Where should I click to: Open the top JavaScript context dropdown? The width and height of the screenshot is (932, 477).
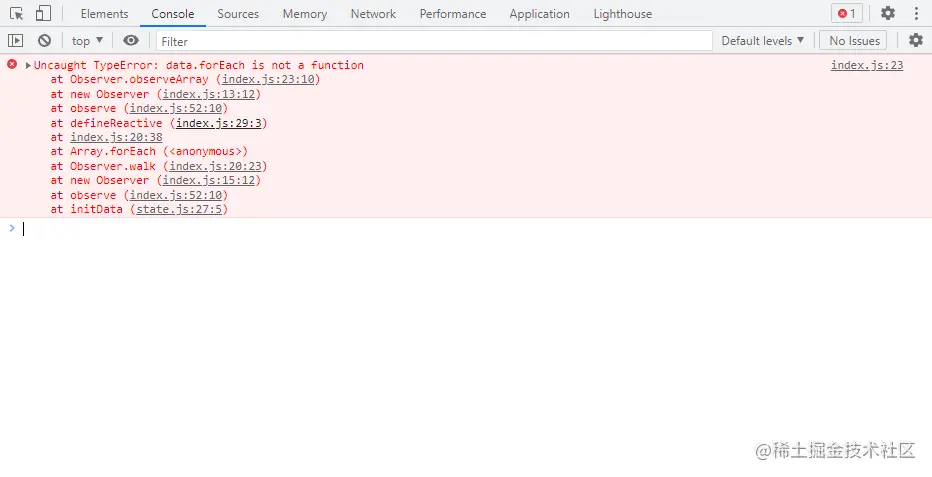[x=87, y=40]
